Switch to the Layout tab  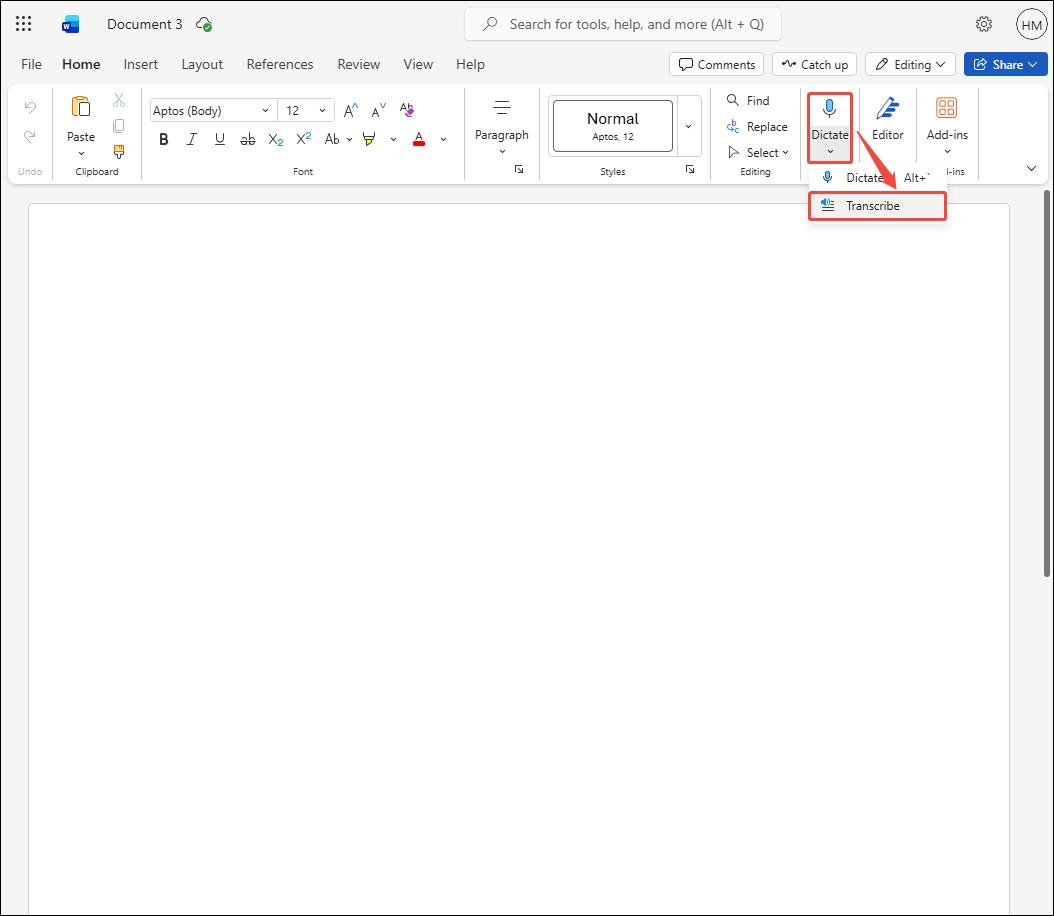point(202,64)
